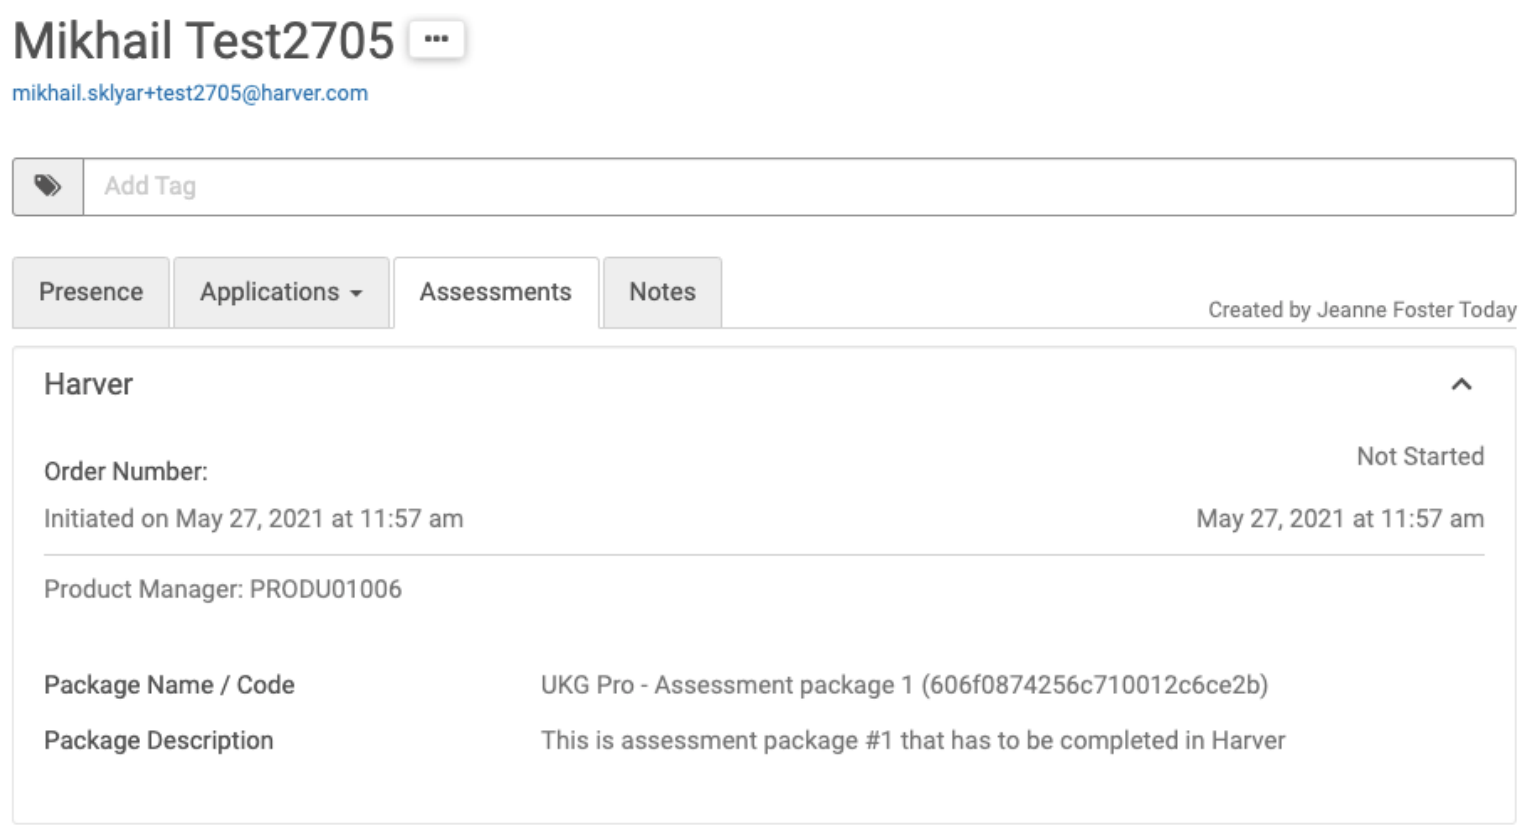
Task: Select the Assessments tab
Action: [x=496, y=292]
